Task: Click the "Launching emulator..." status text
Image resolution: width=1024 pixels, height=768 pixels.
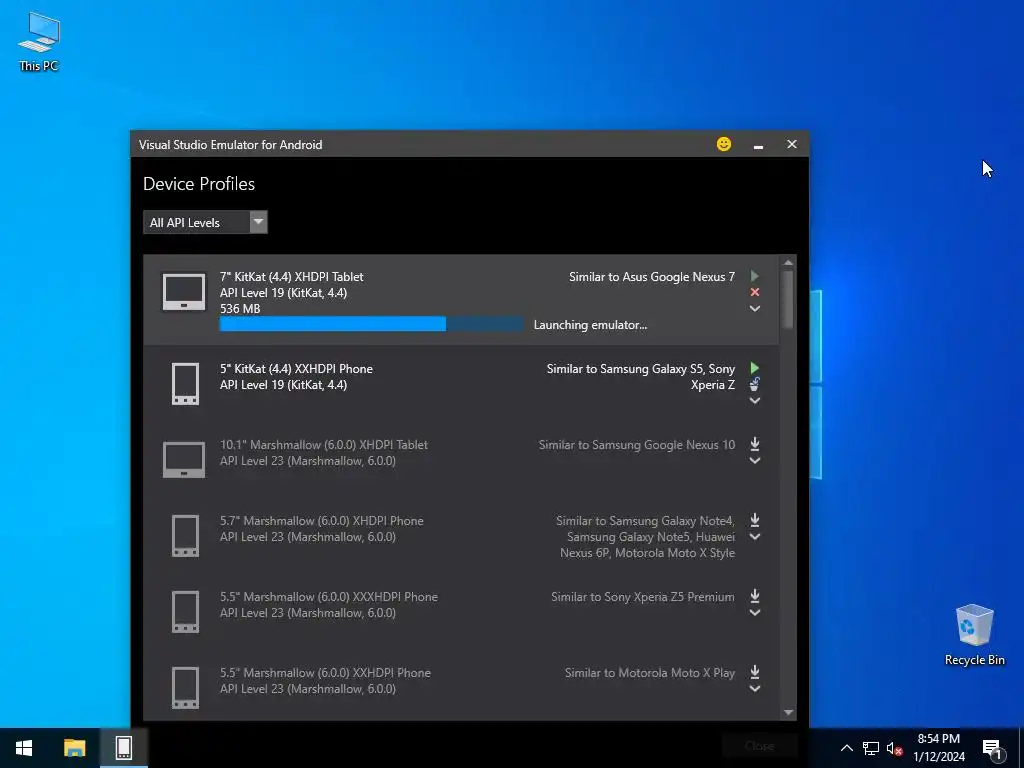Action: [590, 325]
